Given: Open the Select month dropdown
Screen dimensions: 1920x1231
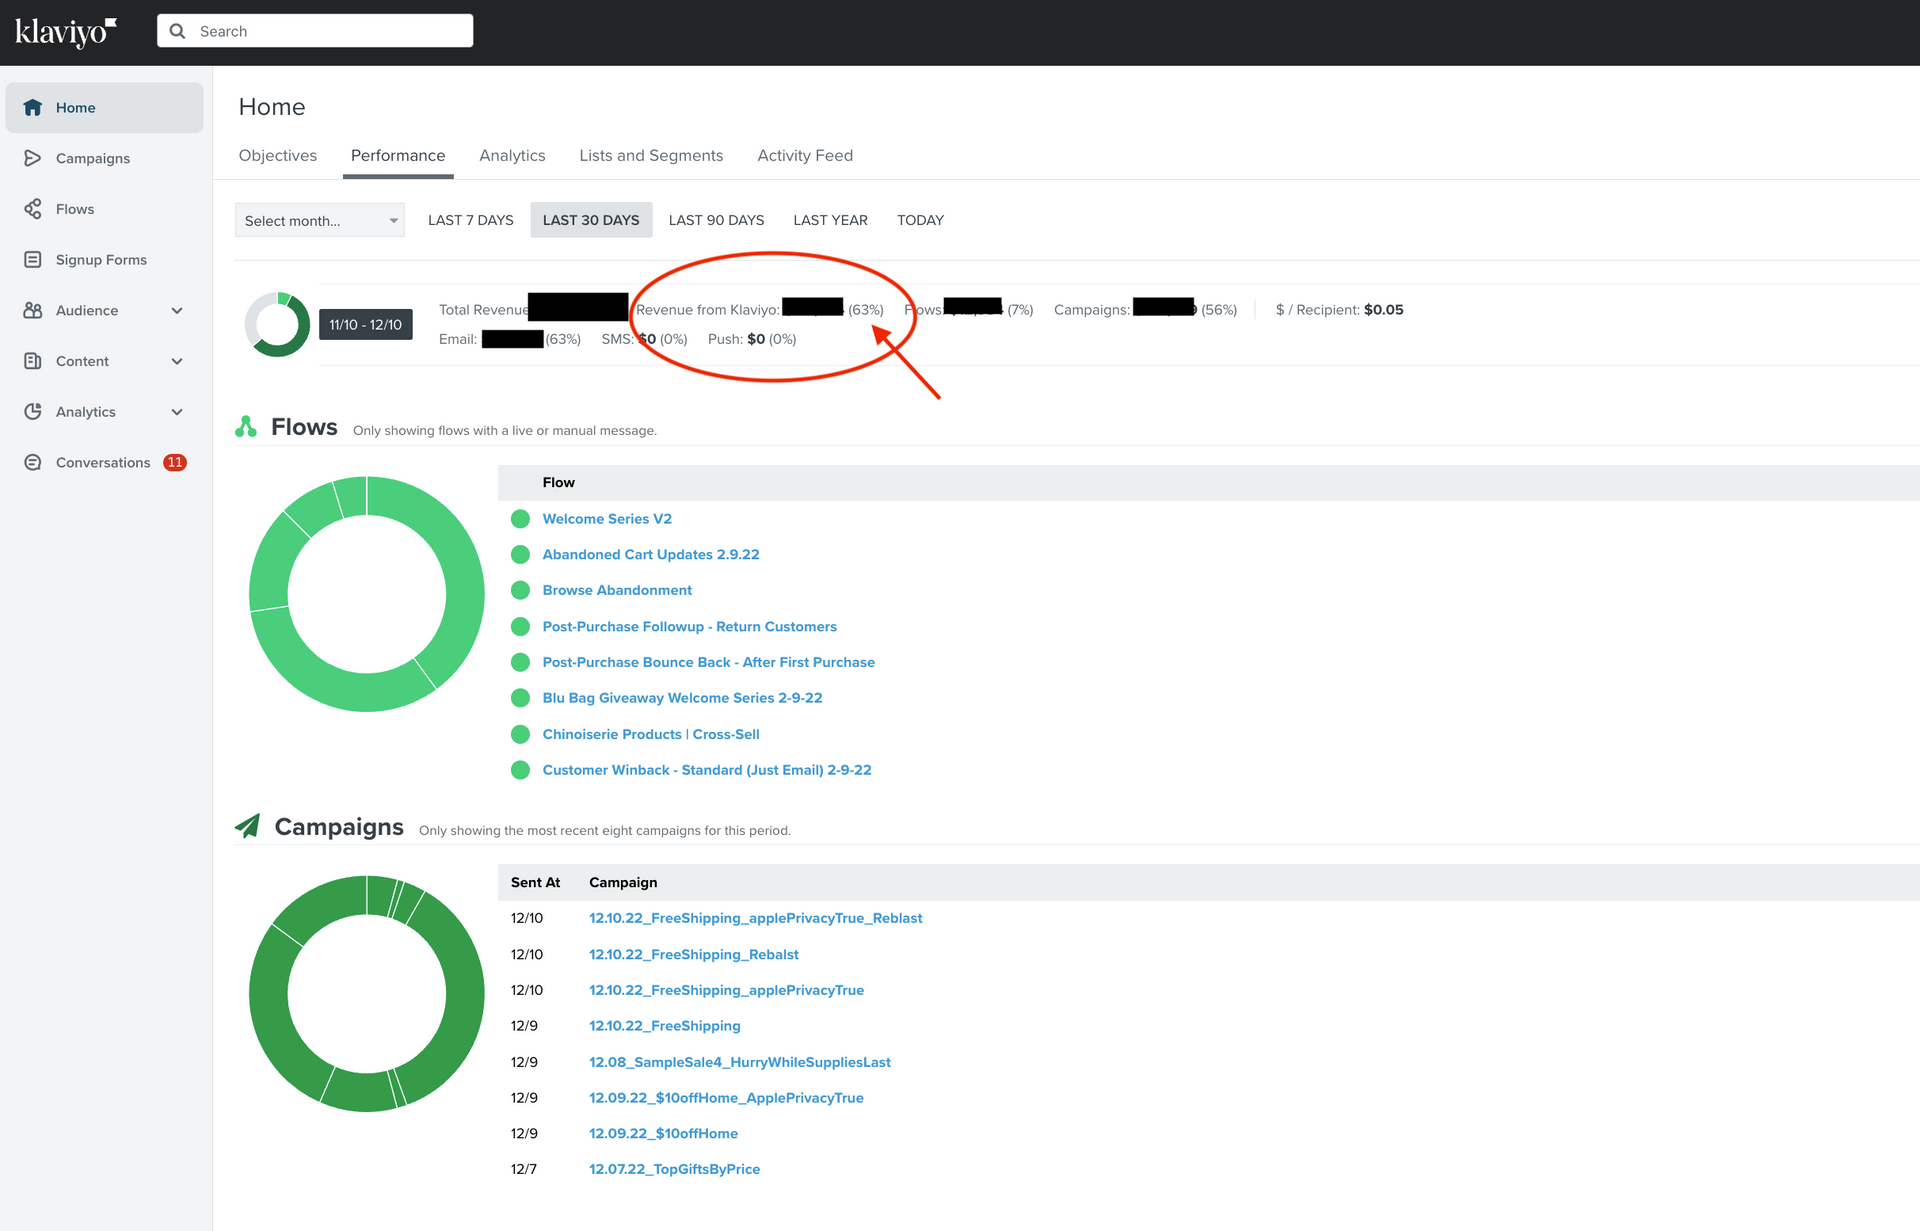Looking at the screenshot, I should [x=320, y=220].
